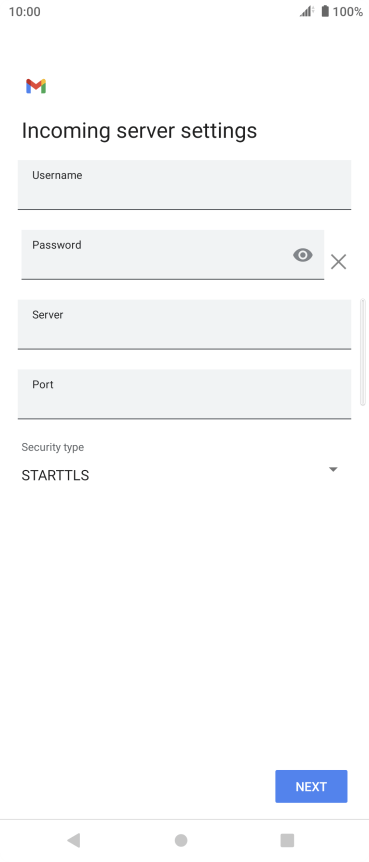This screenshot has width=369, height=862.
Task: Select the STARTTLS security type value
Action: [55, 476]
